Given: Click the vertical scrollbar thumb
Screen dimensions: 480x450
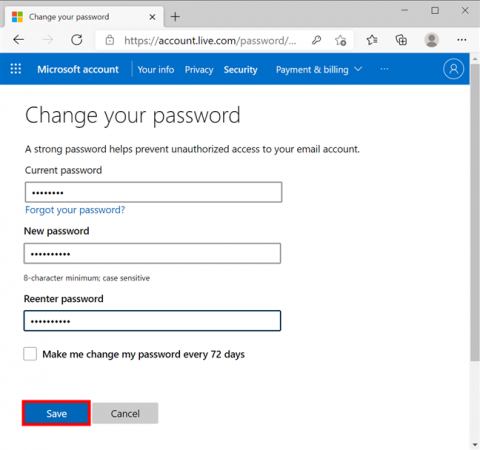Looking at the screenshot, I should pyautogui.click(x=475, y=213).
